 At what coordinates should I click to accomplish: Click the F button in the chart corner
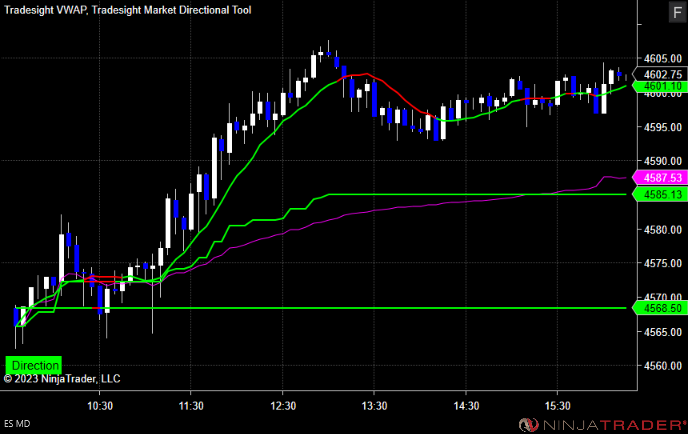point(677,12)
